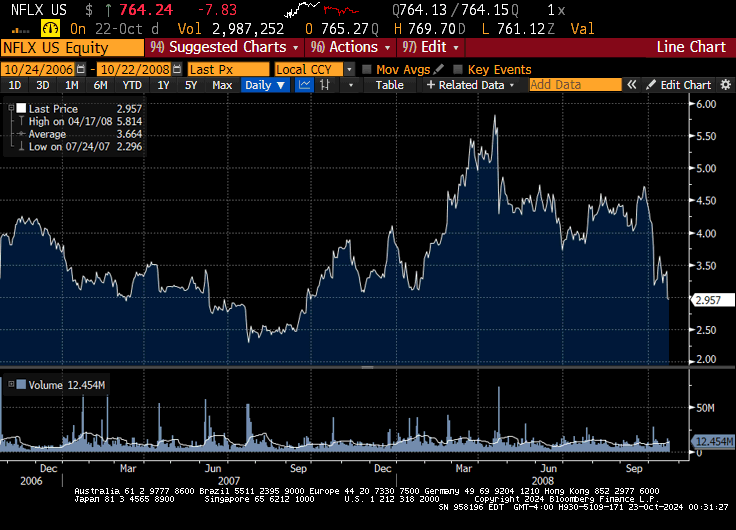736x530 pixels.
Task: Collapse the Last Price legend box
Action: coord(11,108)
